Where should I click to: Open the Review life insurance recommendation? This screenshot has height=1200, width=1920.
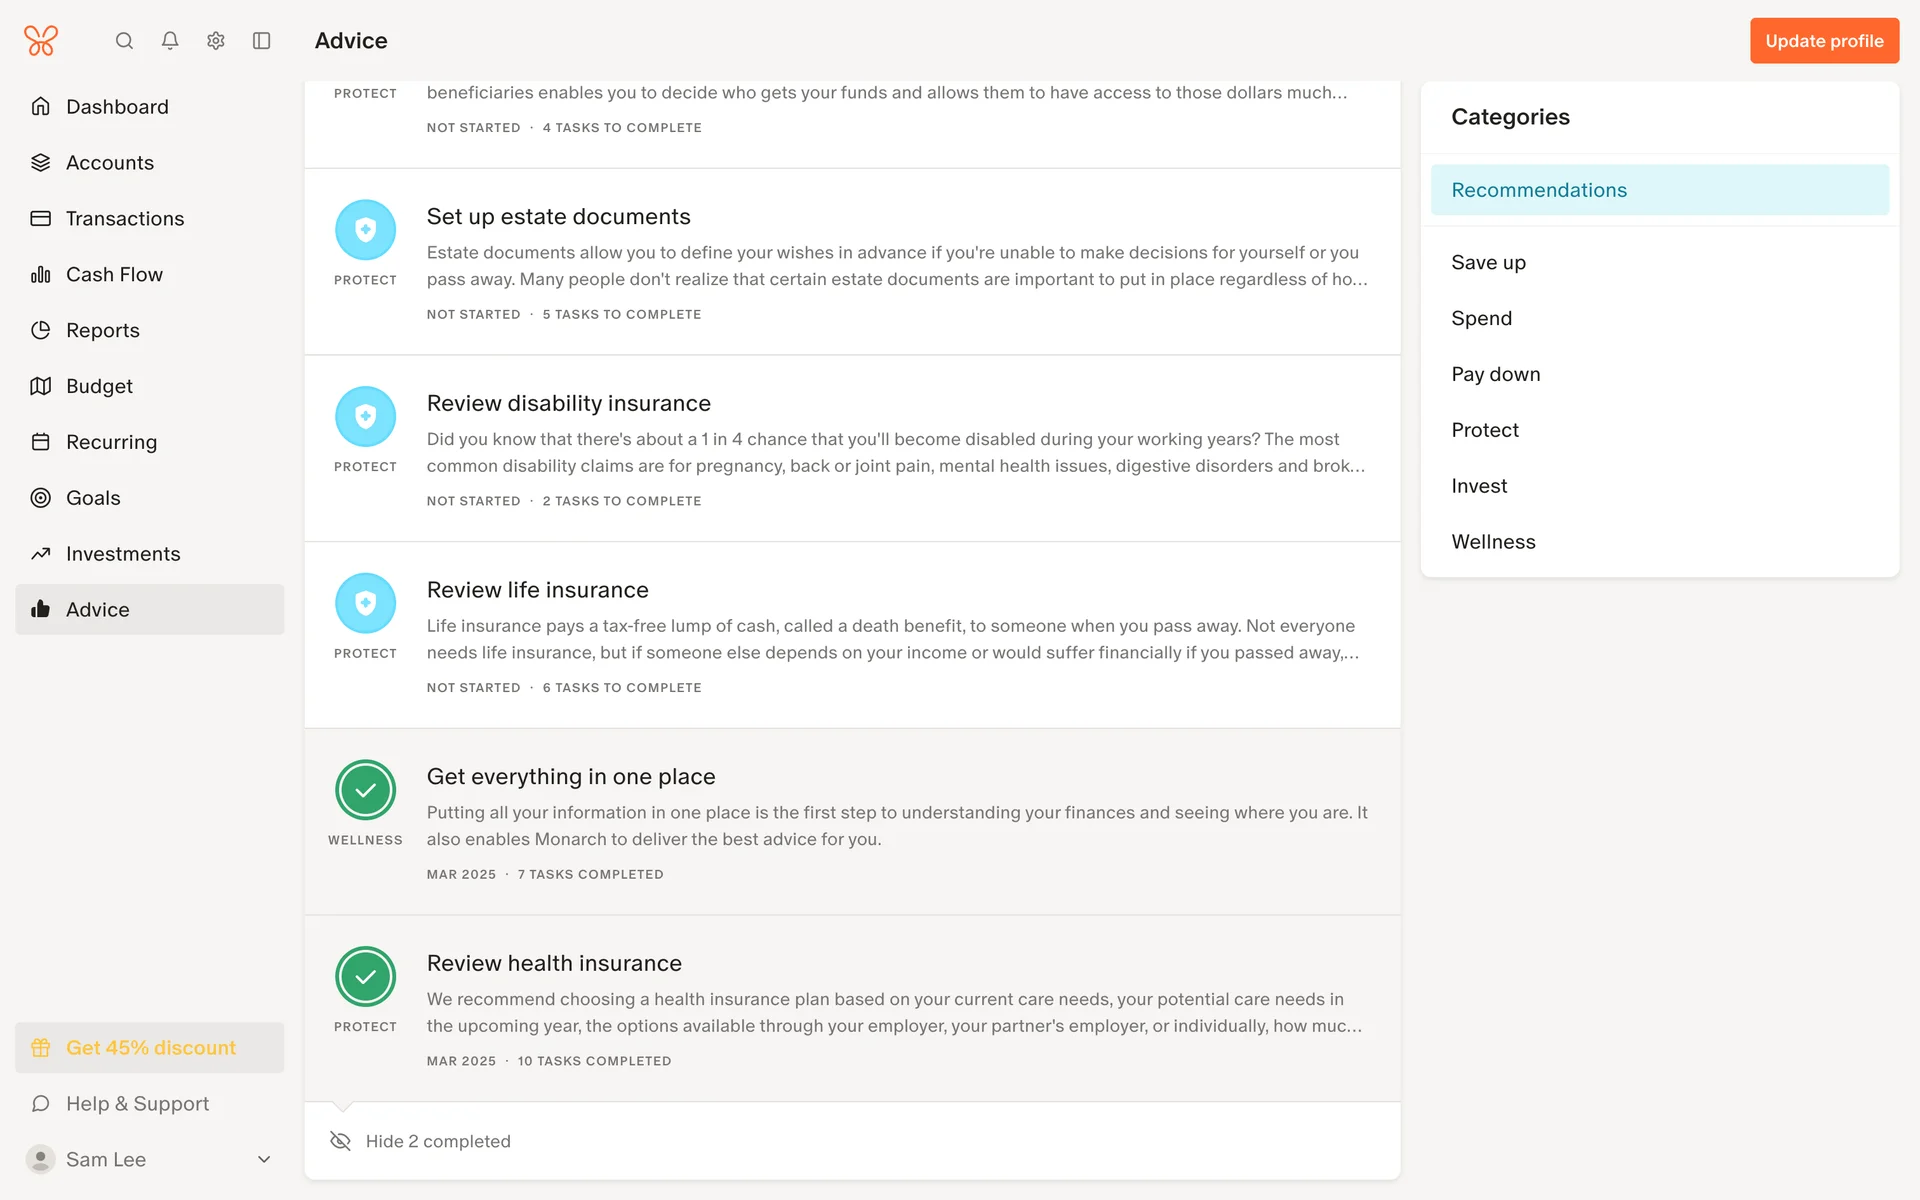click(x=537, y=590)
